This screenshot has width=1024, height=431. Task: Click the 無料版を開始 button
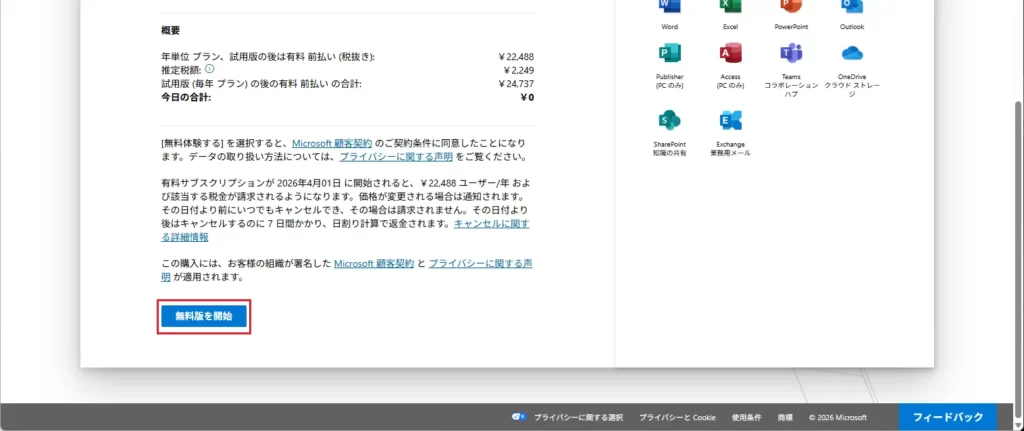pyautogui.click(x=204, y=316)
